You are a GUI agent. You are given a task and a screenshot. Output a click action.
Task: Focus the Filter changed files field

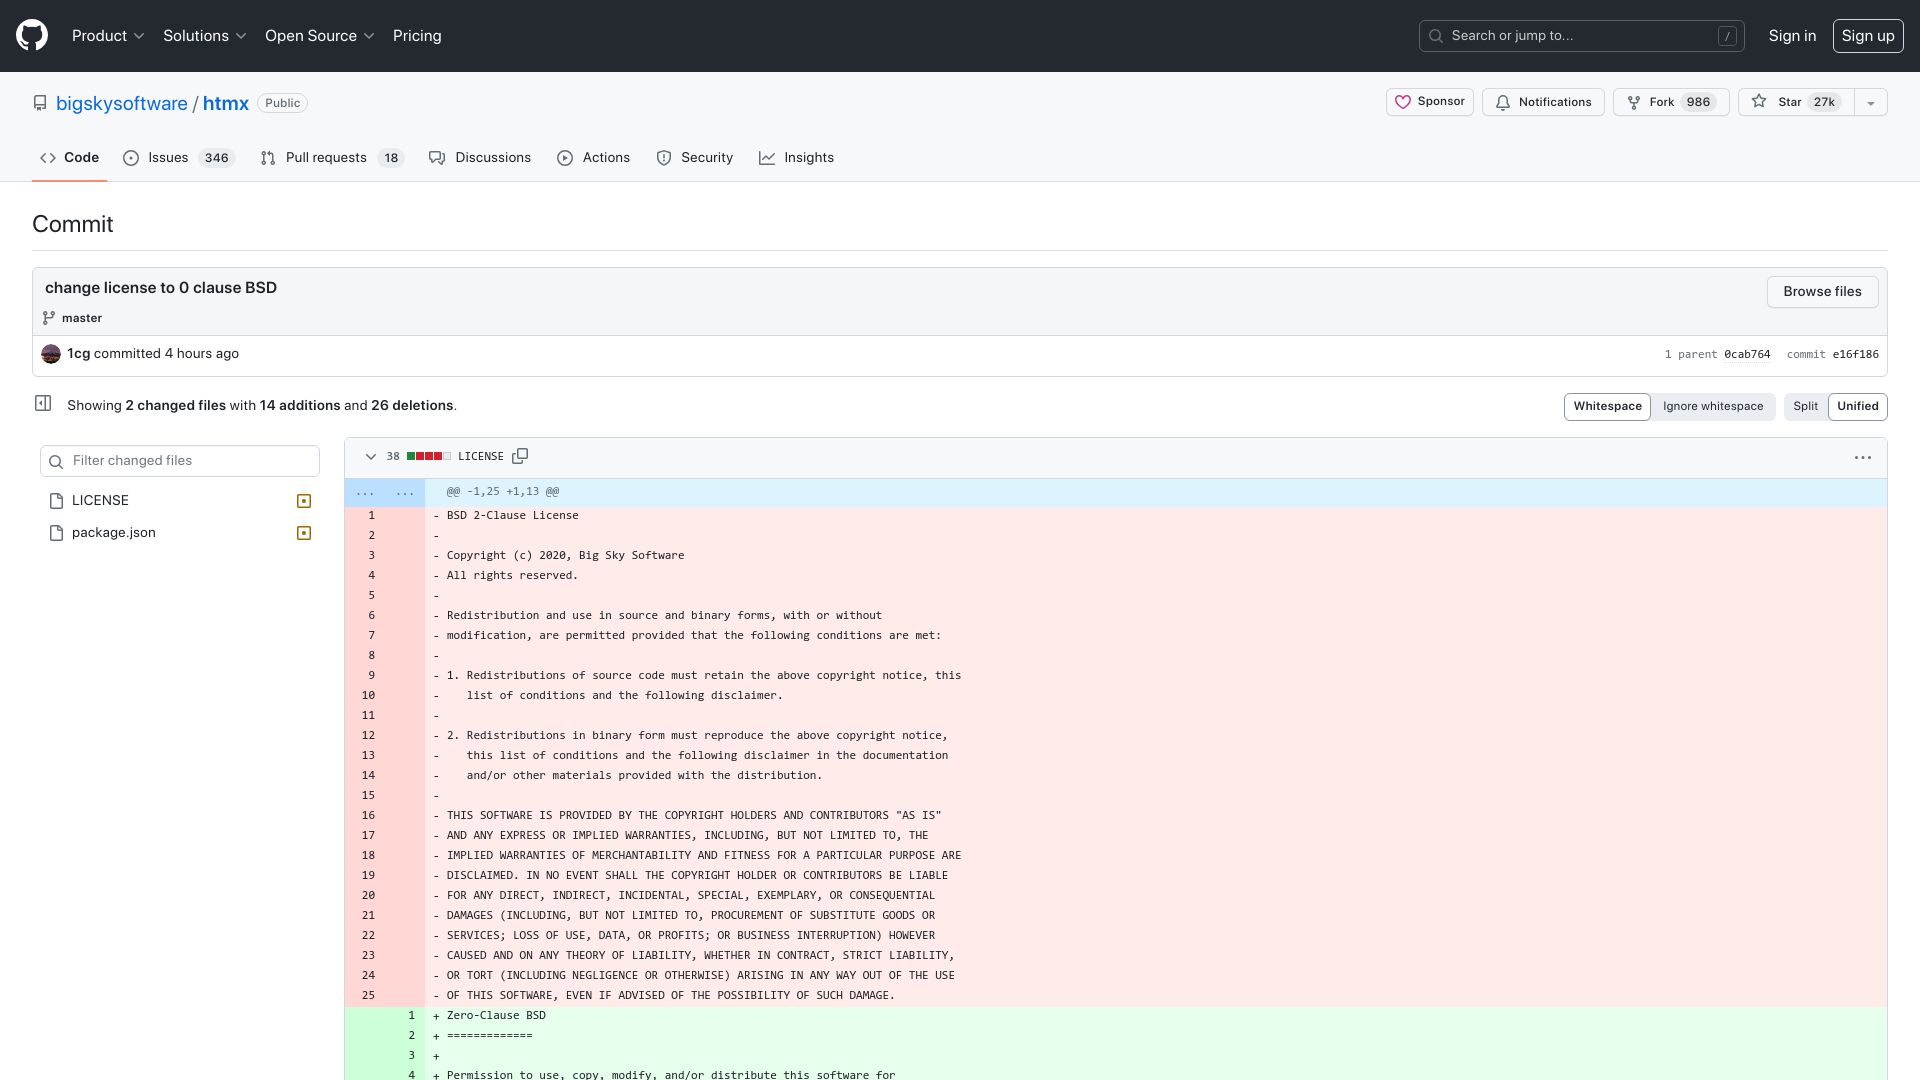pyautogui.click(x=180, y=461)
